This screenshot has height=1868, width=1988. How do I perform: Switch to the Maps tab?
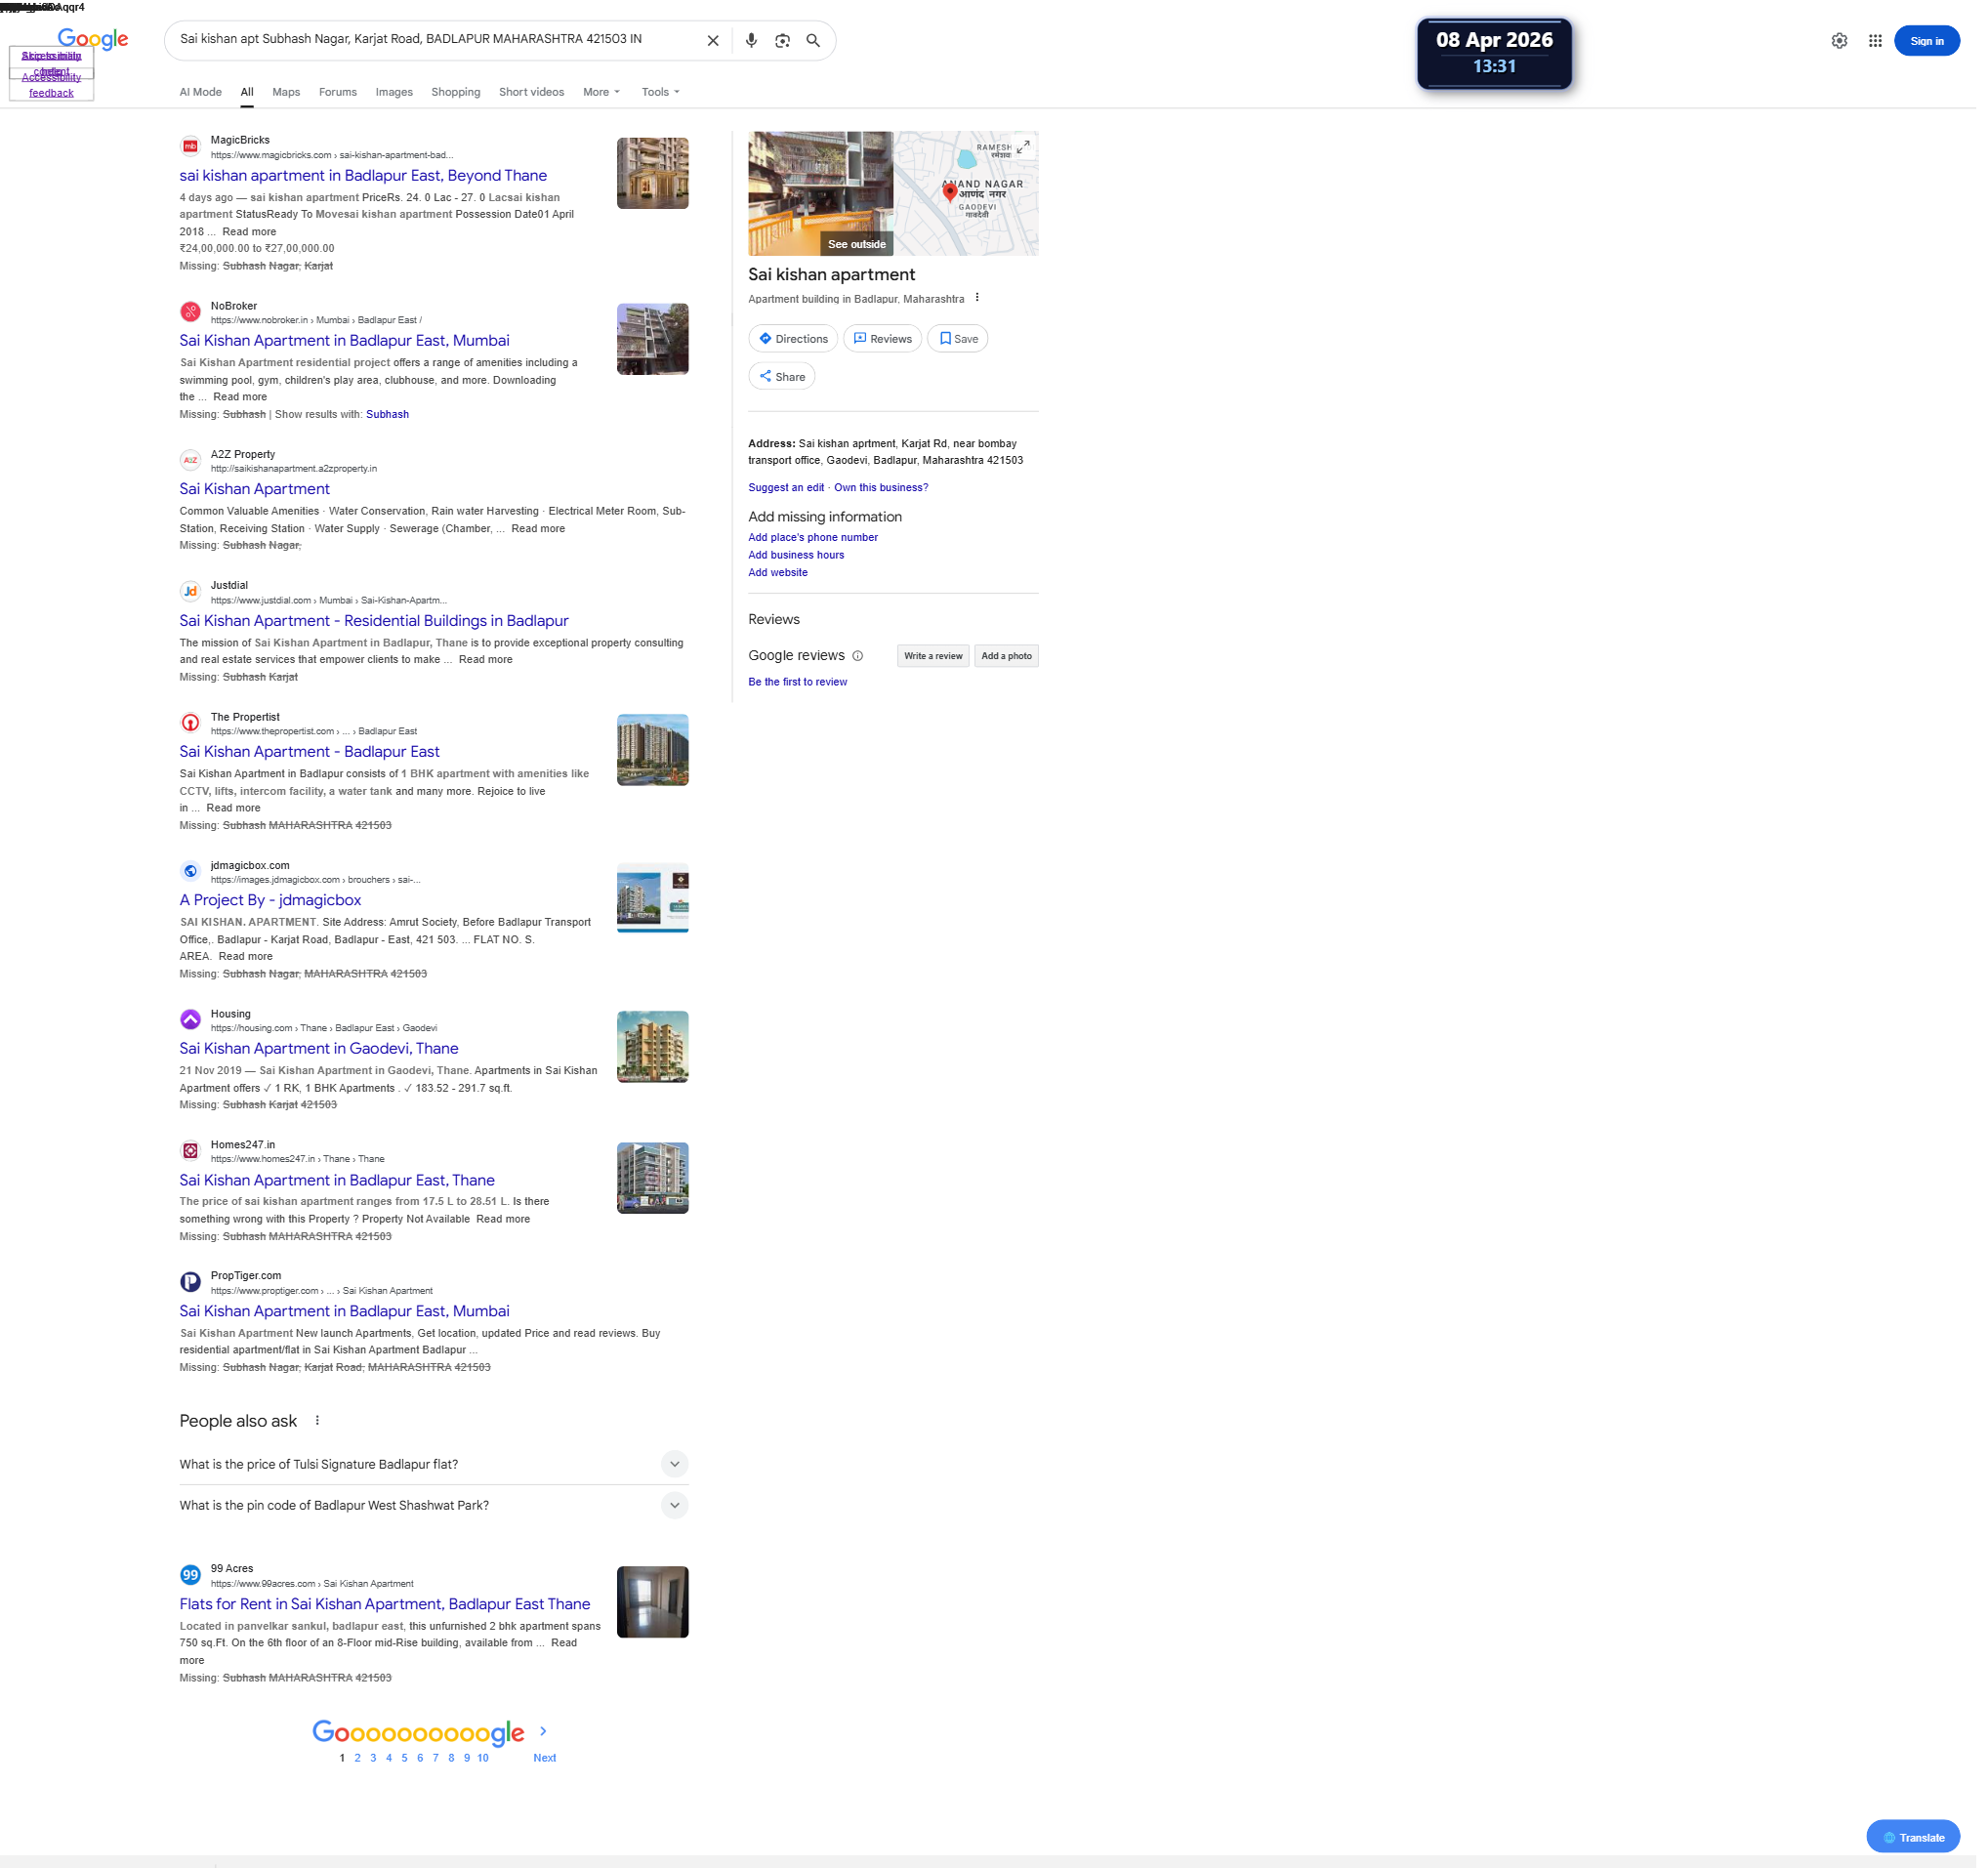pos(288,92)
